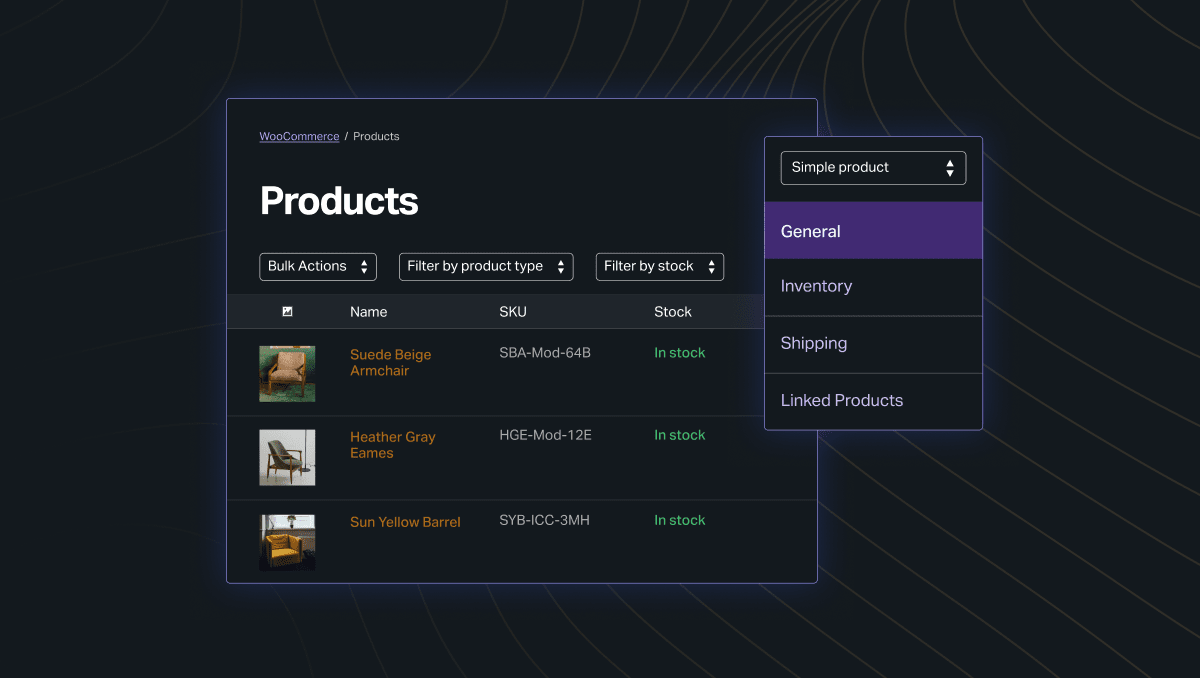Switch to the Inventory tab
Screen dimensions: 1200x678
(874, 287)
